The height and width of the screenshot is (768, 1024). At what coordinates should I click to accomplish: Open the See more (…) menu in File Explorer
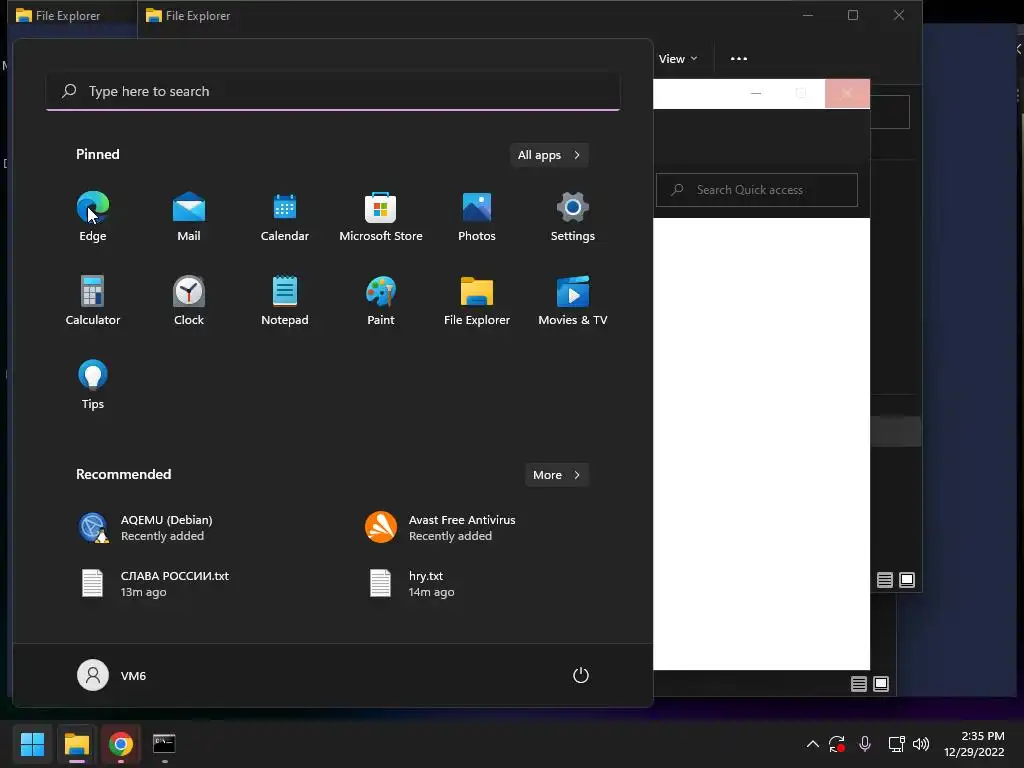point(739,59)
